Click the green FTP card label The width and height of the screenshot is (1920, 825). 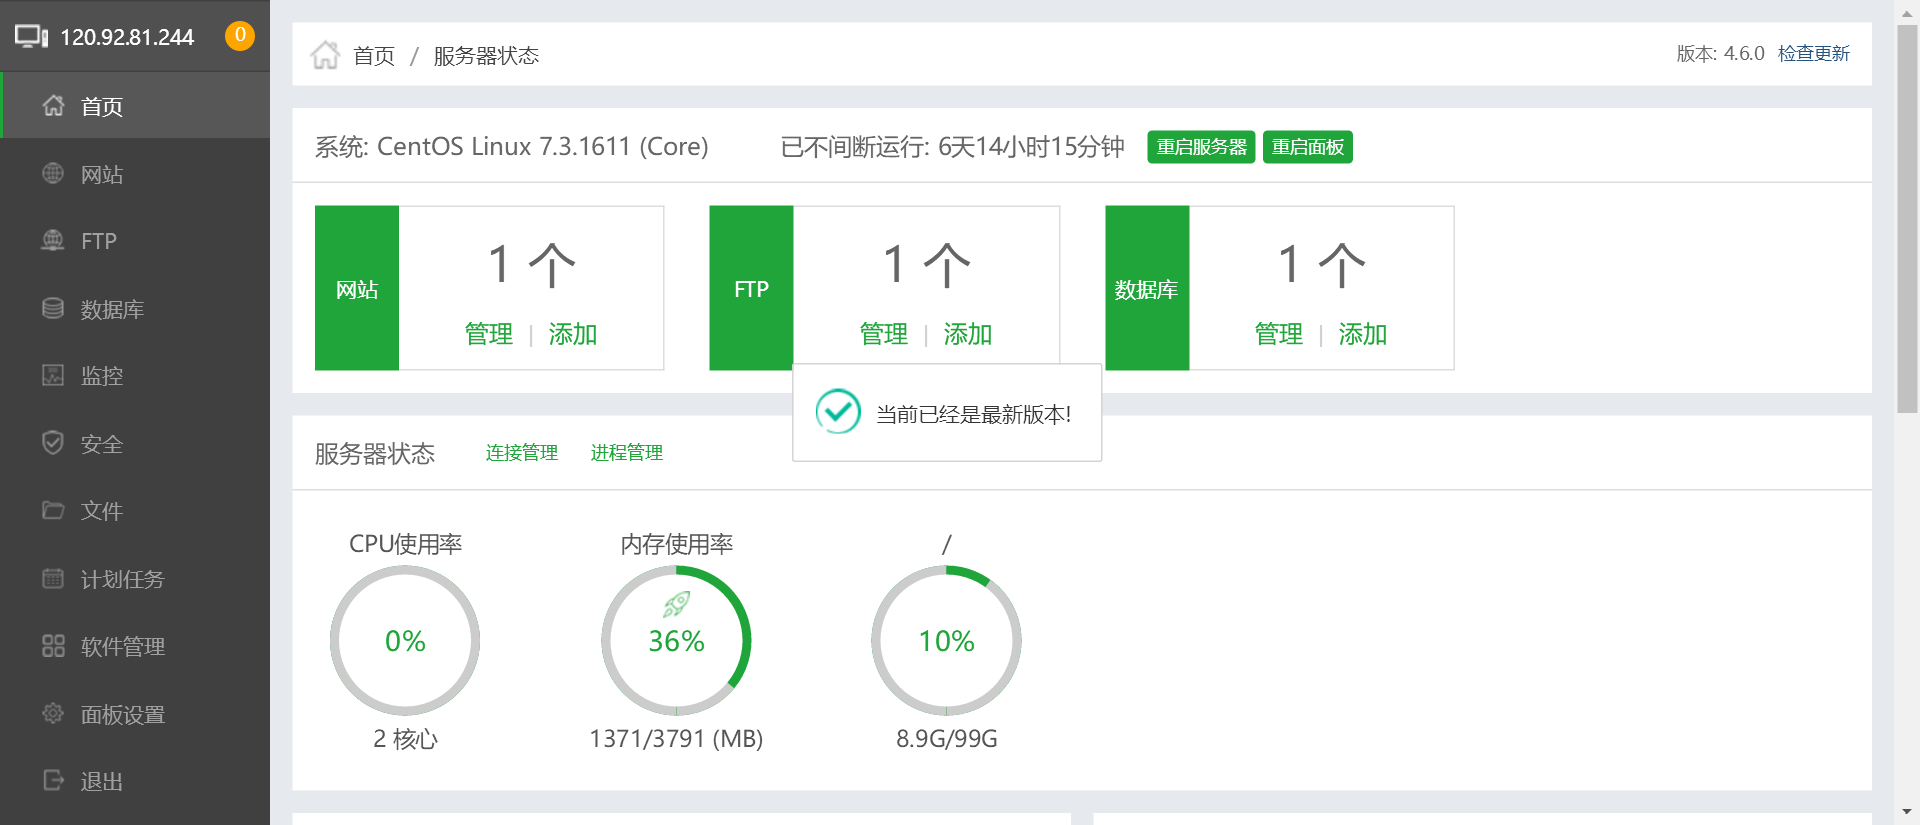click(751, 288)
